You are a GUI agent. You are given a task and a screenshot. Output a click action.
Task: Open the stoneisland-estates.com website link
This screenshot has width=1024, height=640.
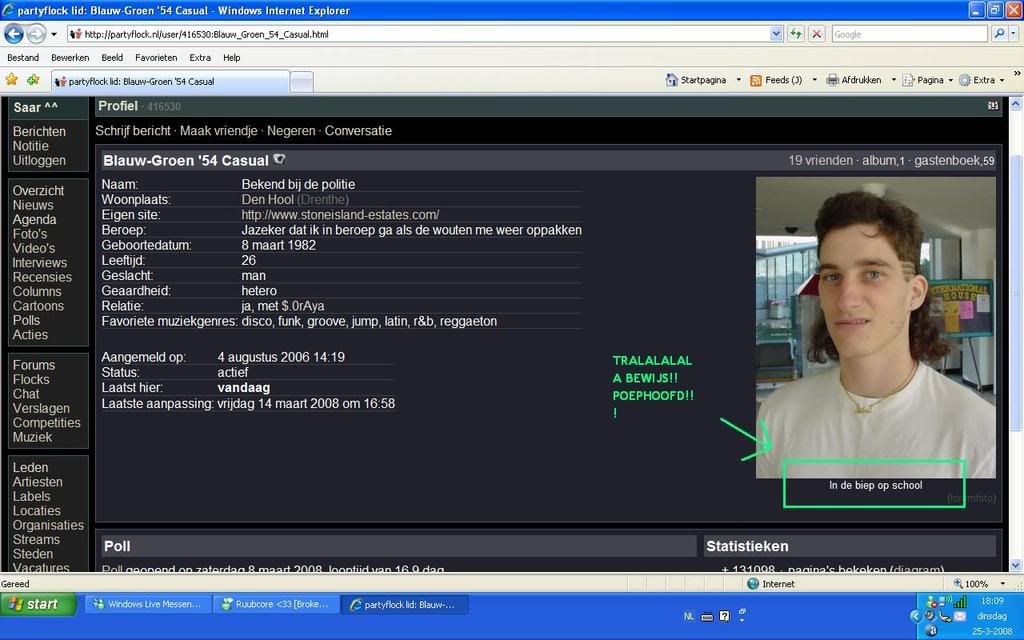(x=340, y=215)
